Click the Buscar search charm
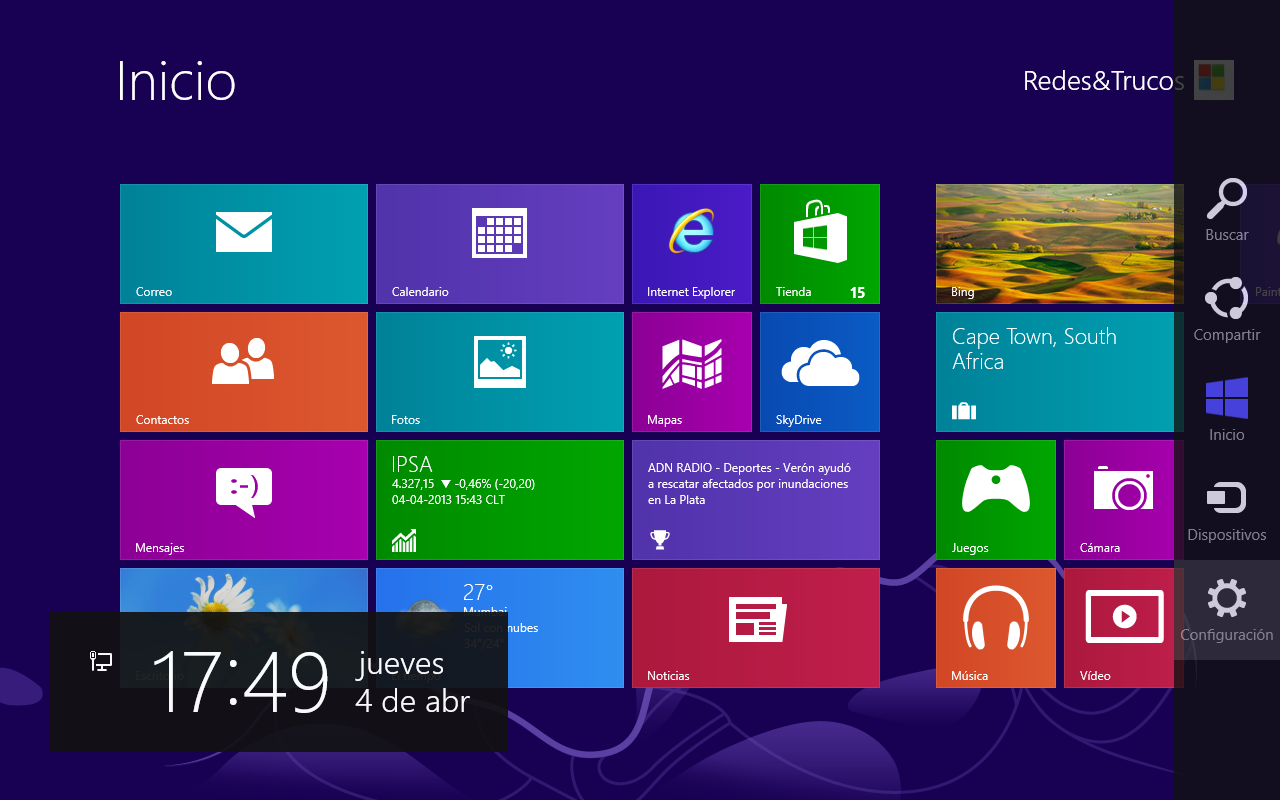This screenshot has width=1280, height=800. pyautogui.click(x=1227, y=210)
